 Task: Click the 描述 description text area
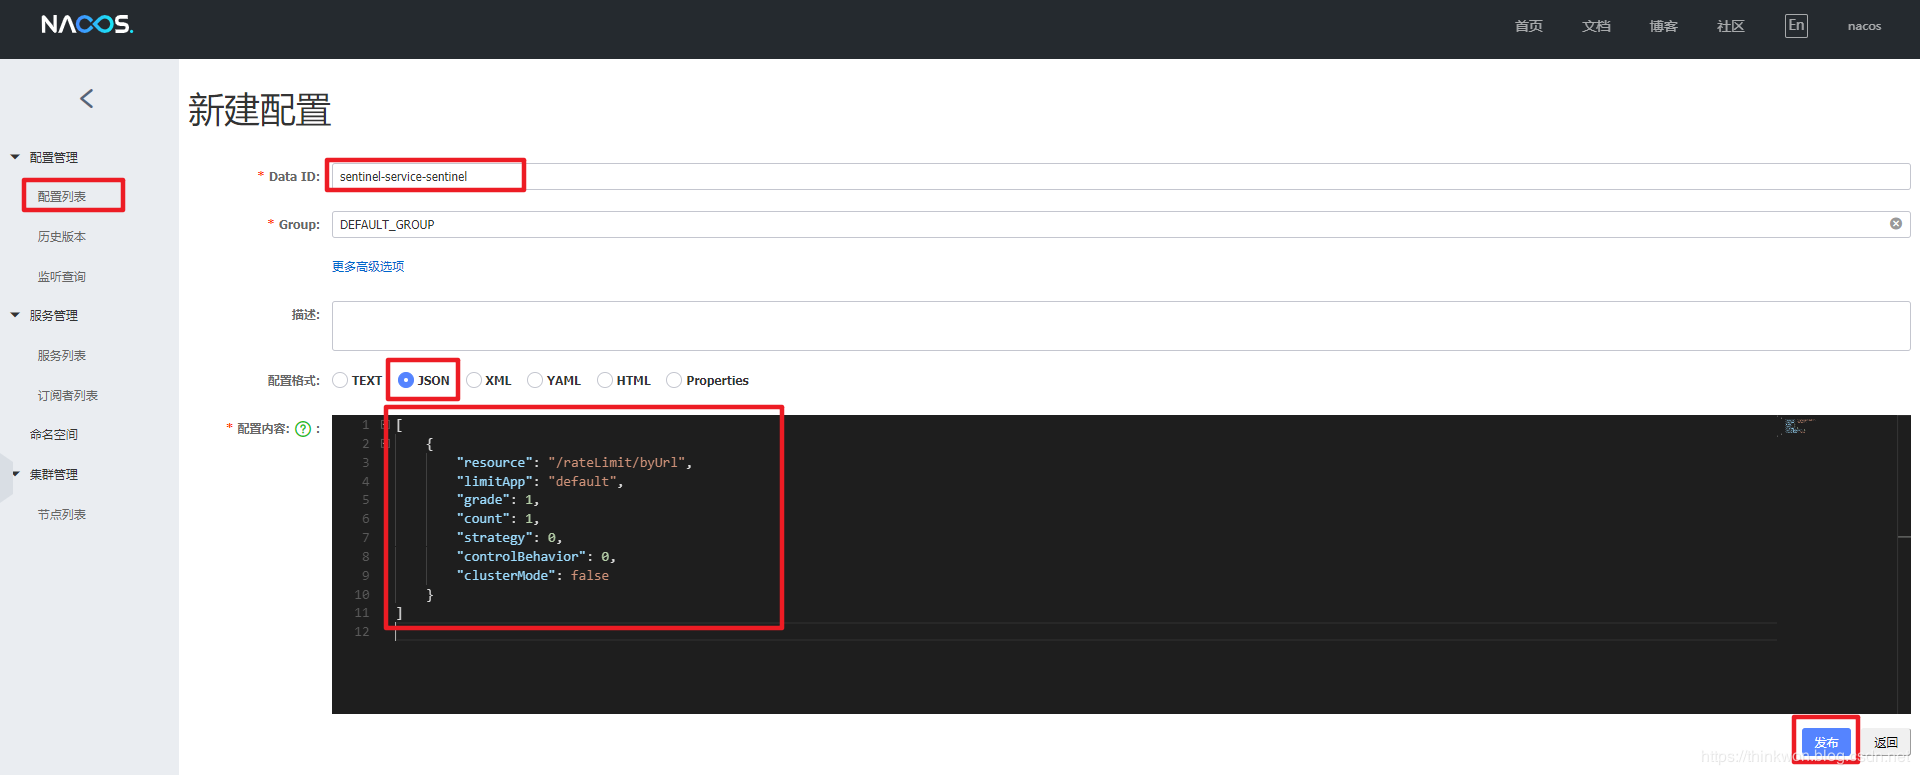click(x=1120, y=326)
